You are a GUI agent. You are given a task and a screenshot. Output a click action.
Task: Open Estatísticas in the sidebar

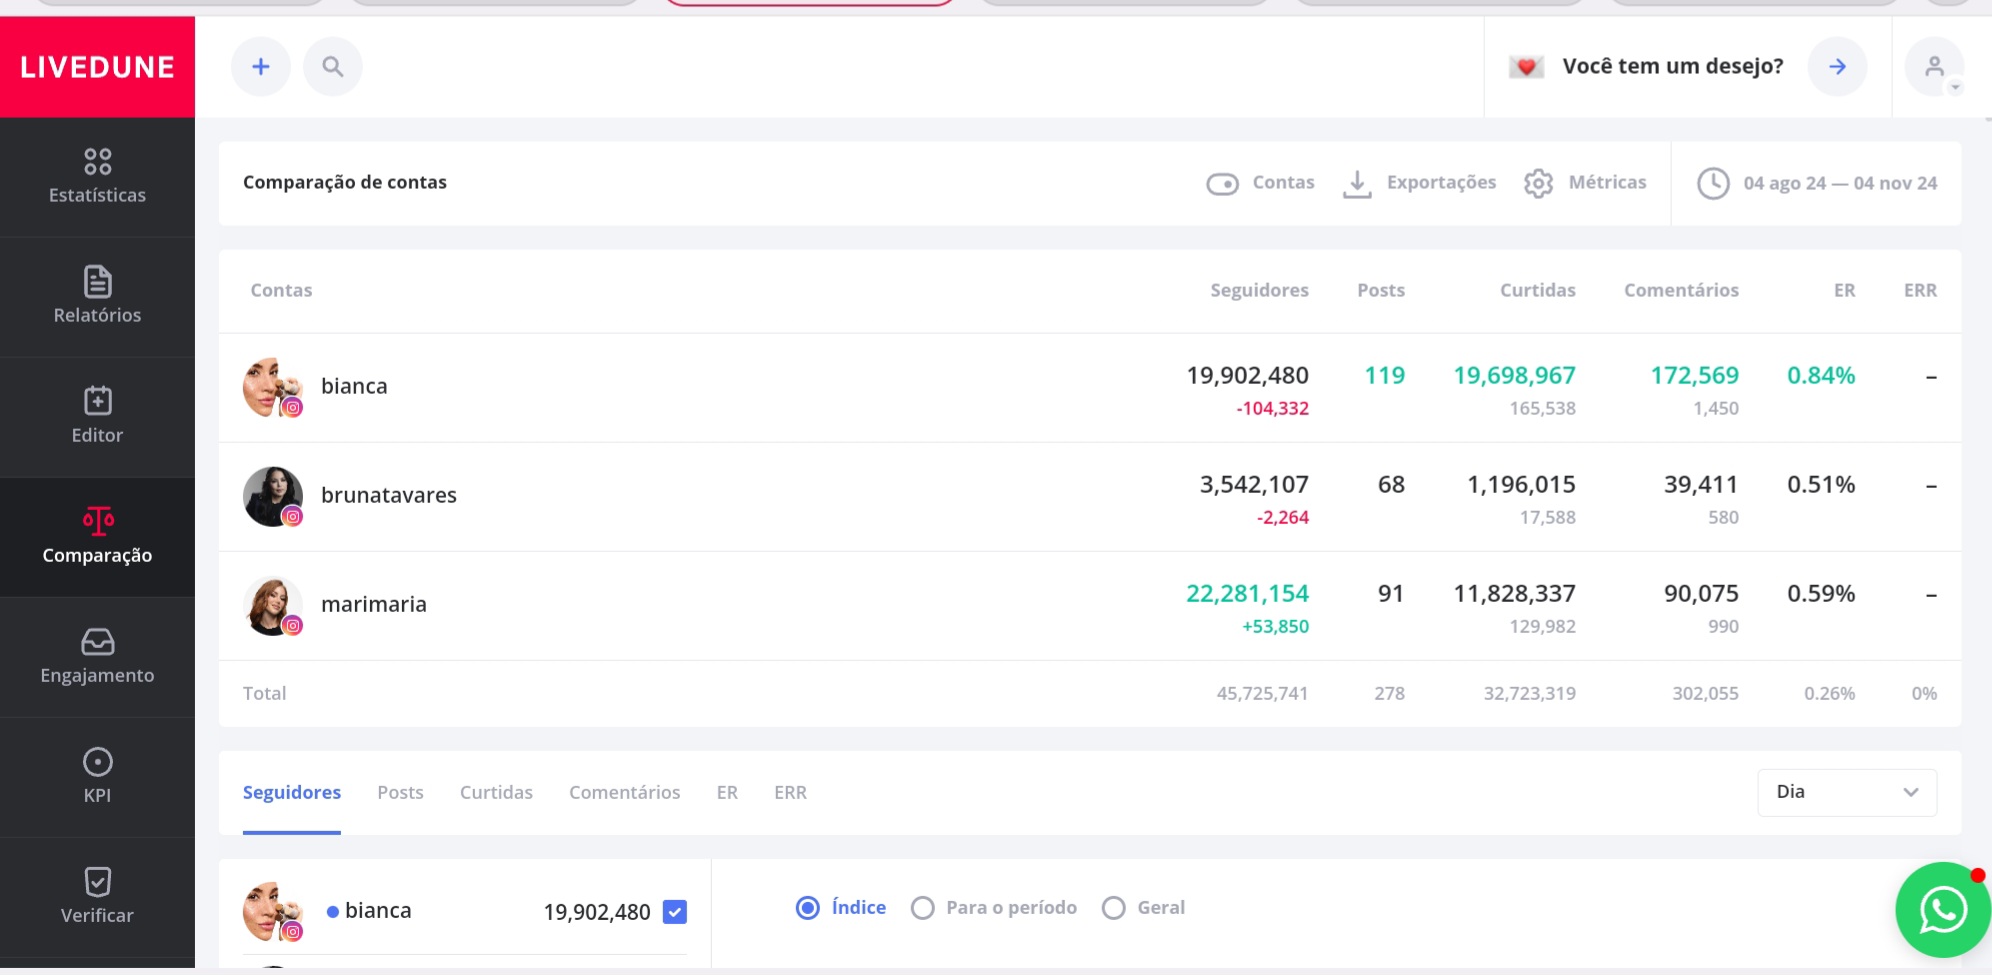(97, 176)
